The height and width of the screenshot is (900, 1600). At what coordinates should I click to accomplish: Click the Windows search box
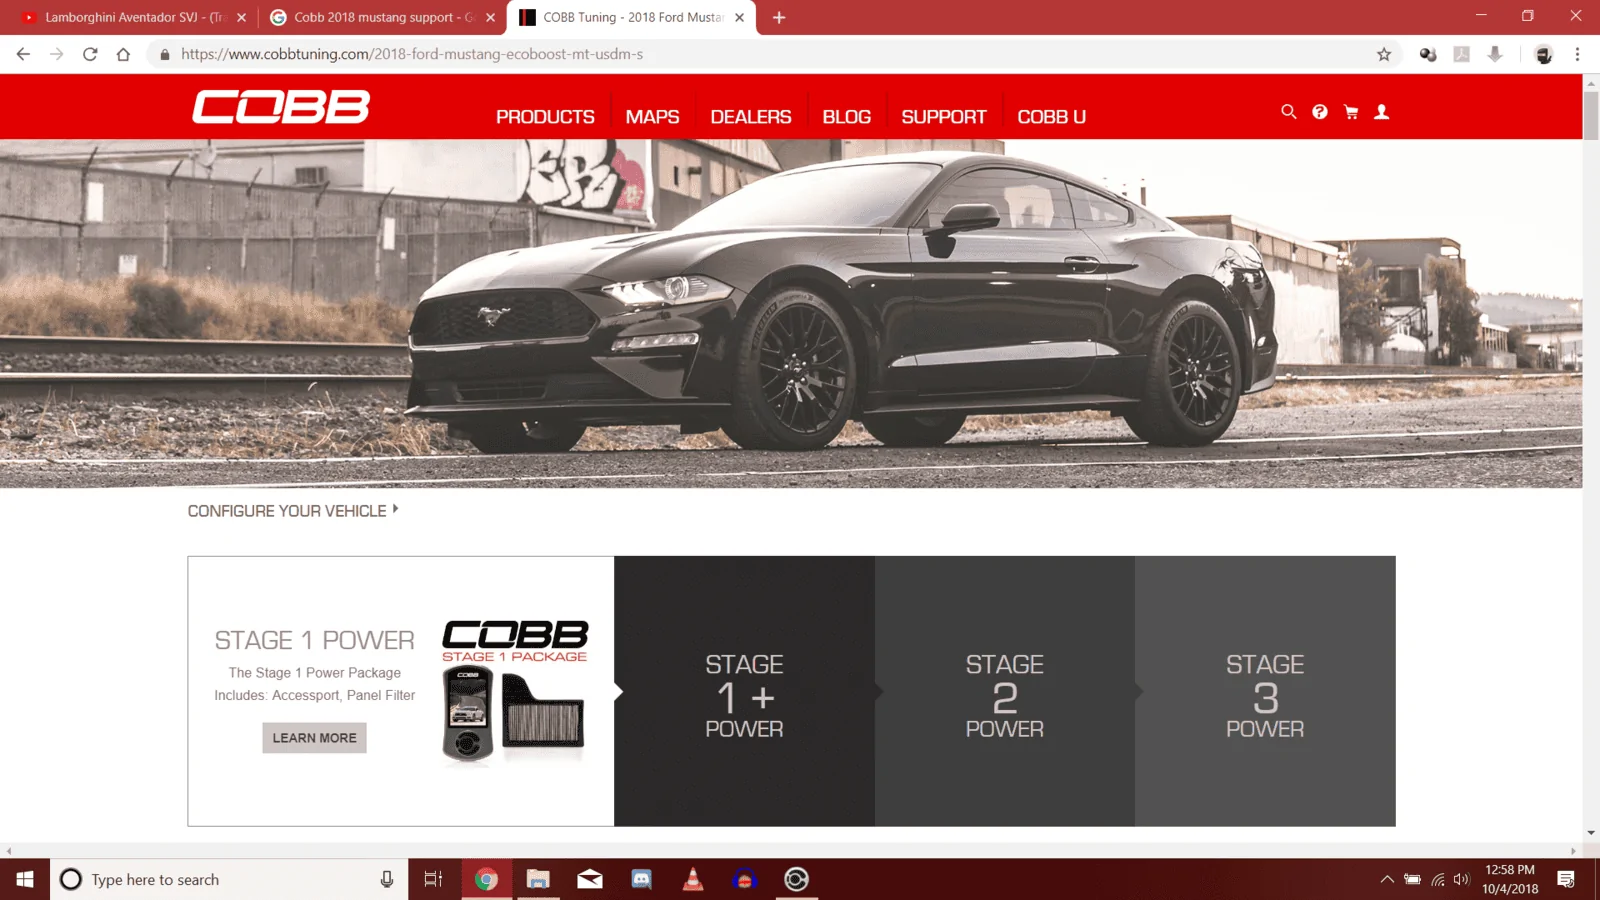(229, 879)
